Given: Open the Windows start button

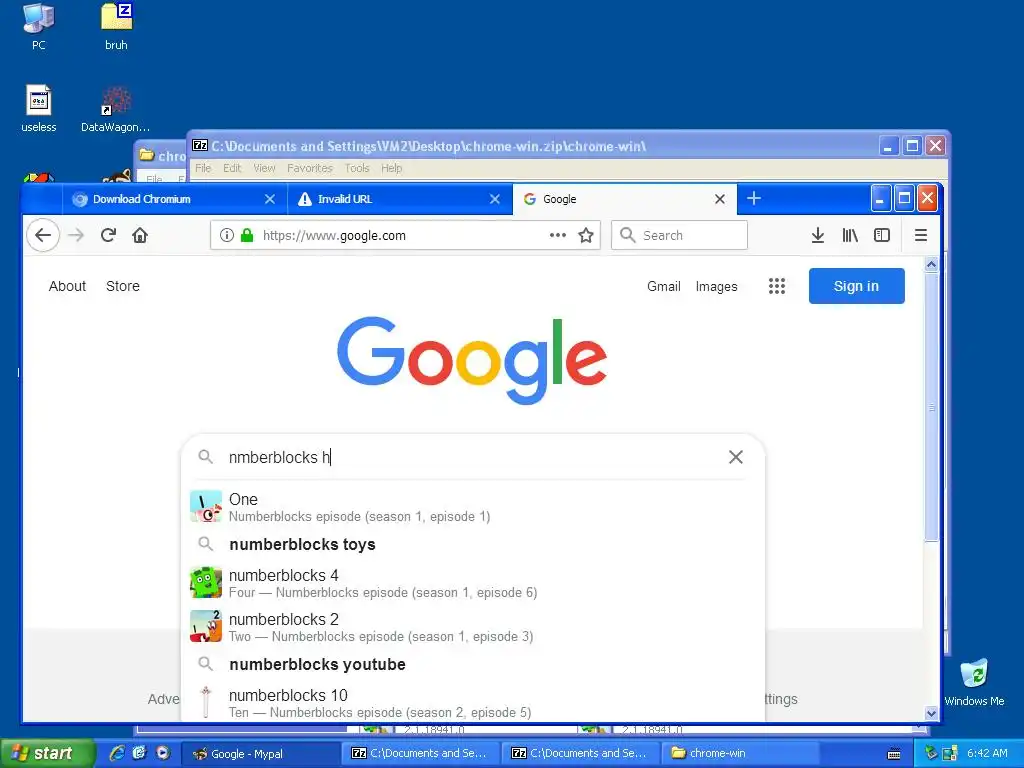Looking at the screenshot, I should click(x=46, y=753).
